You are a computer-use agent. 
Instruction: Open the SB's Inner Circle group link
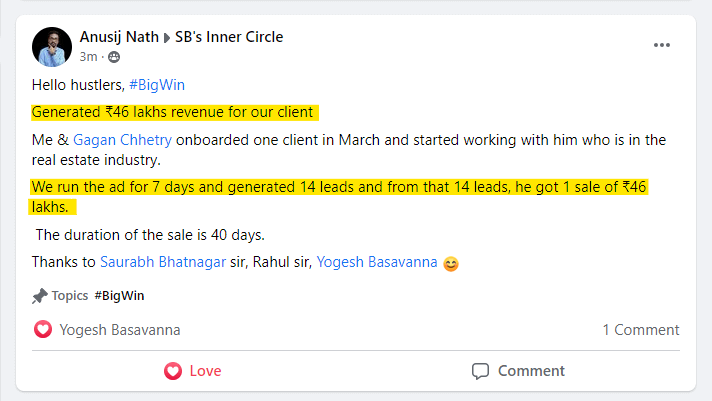pyautogui.click(x=229, y=37)
